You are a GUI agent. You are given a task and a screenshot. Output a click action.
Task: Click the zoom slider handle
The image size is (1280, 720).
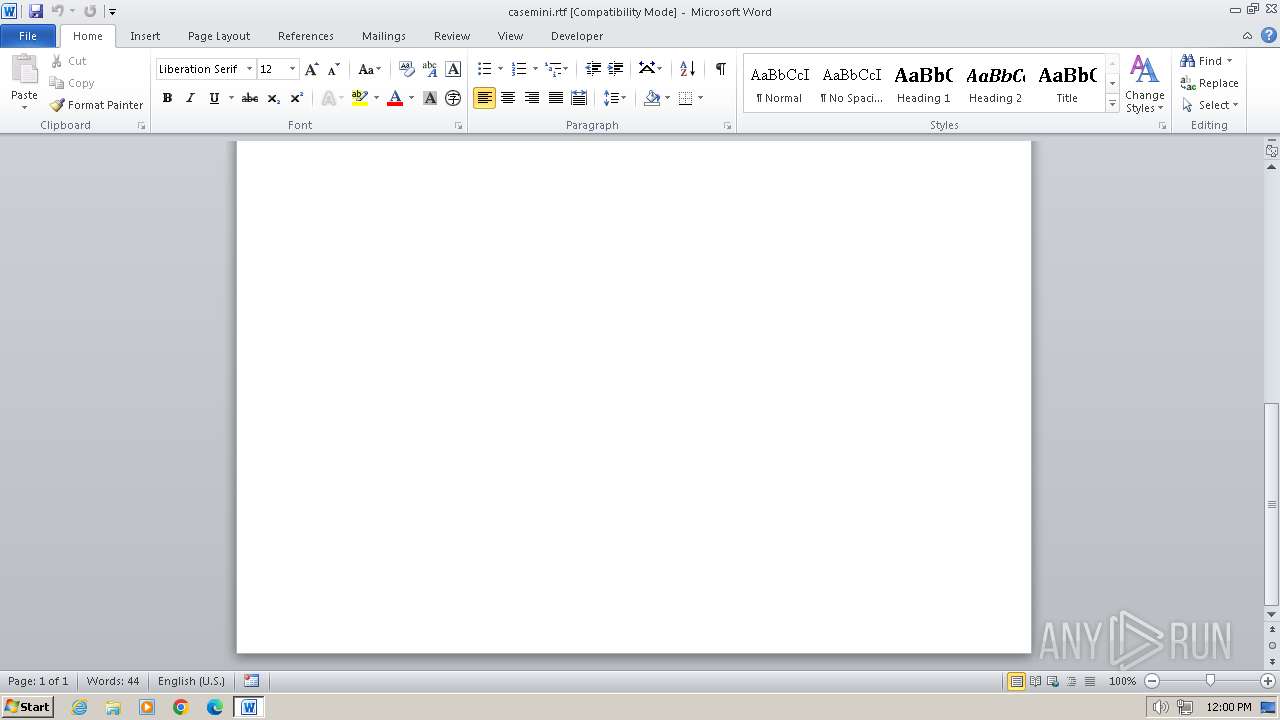(x=1210, y=681)
